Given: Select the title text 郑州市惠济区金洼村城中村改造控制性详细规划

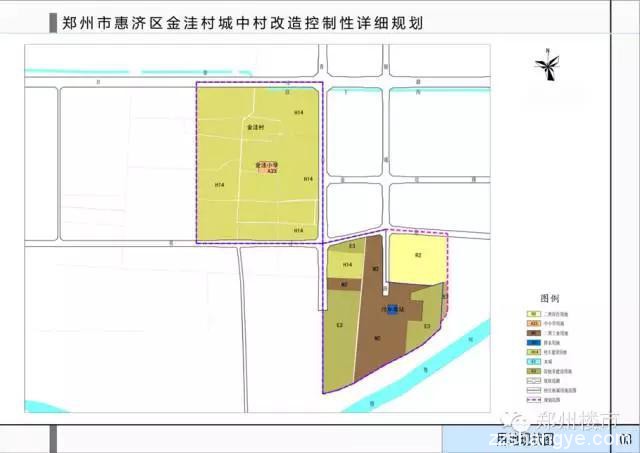Looking at the screenshot, I should (x=242, y=23).
